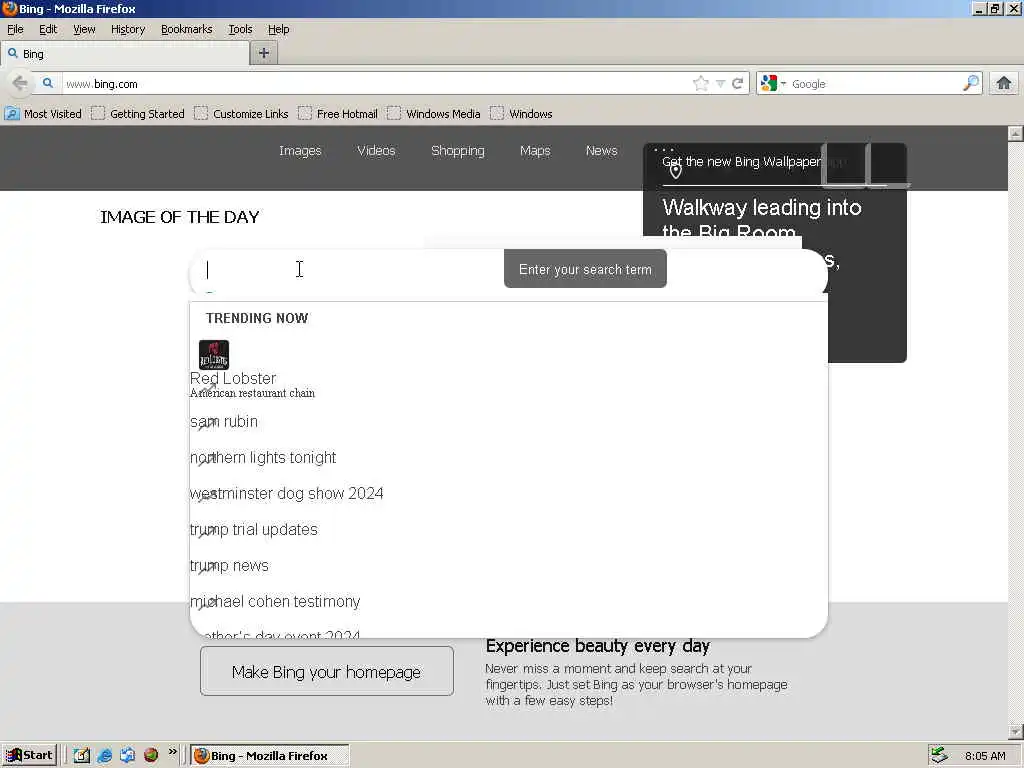The image size is (1024, 768).
Task: Open the Firefox home page icon
Action: coord(1004,83)
